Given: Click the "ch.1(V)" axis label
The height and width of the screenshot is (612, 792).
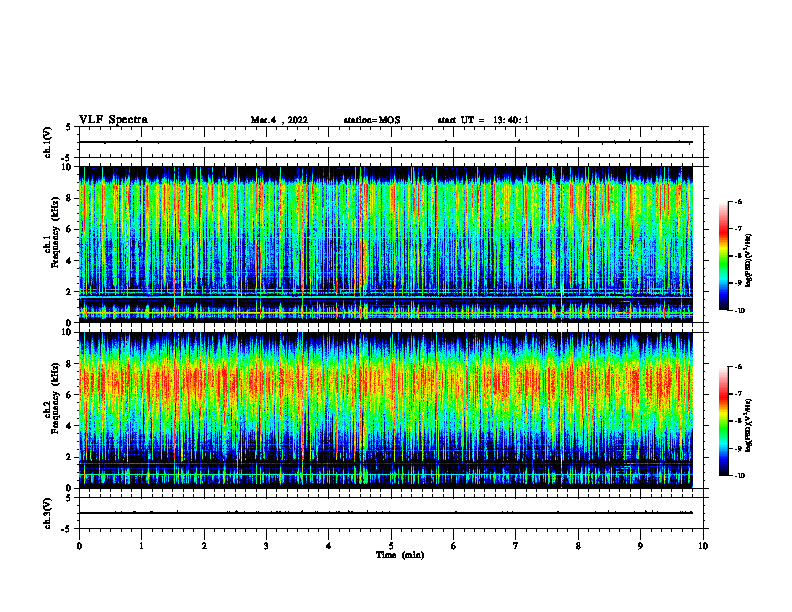Looking at the screenshot, I should [48, 142].
